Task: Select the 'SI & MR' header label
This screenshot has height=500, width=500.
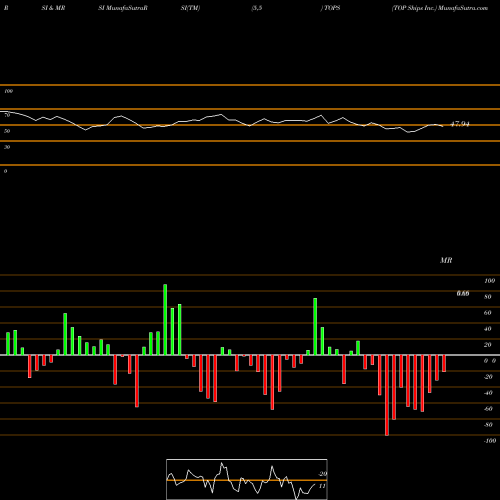Action: coord(53,8)
